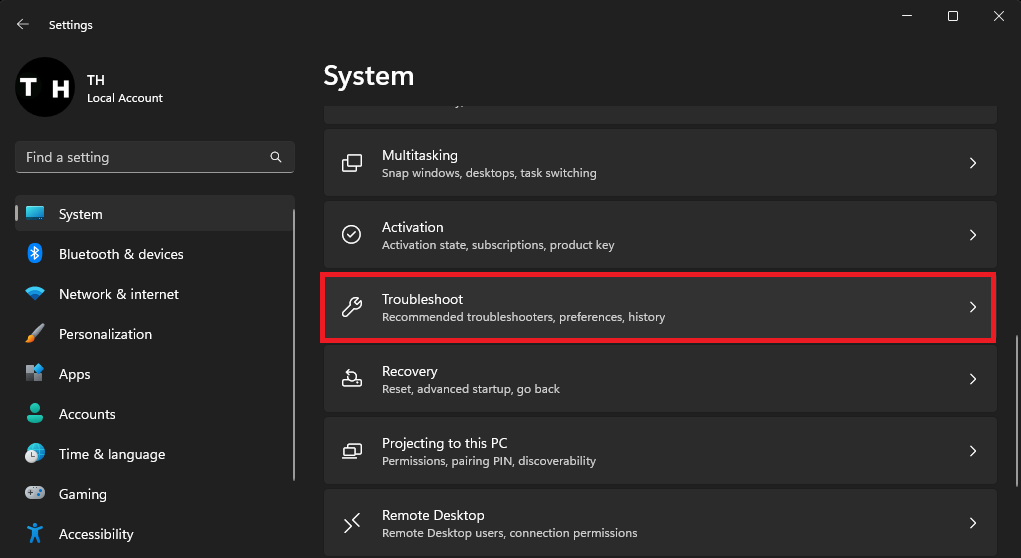Click the Activation checkmark icon

(352, 235)
